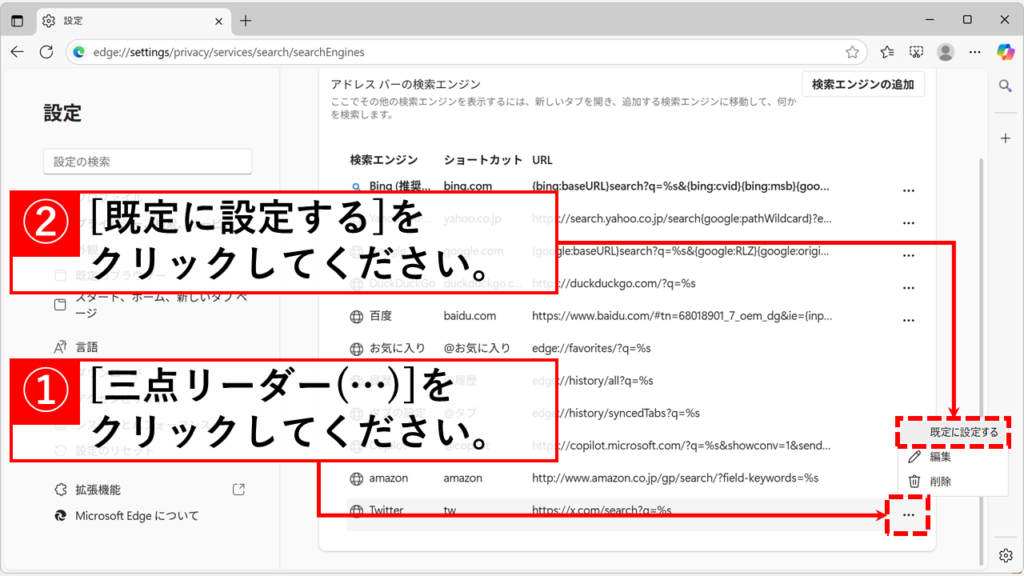Click the address bar URL field
This screenshot has height=576, width=1024.
[464, 52]
